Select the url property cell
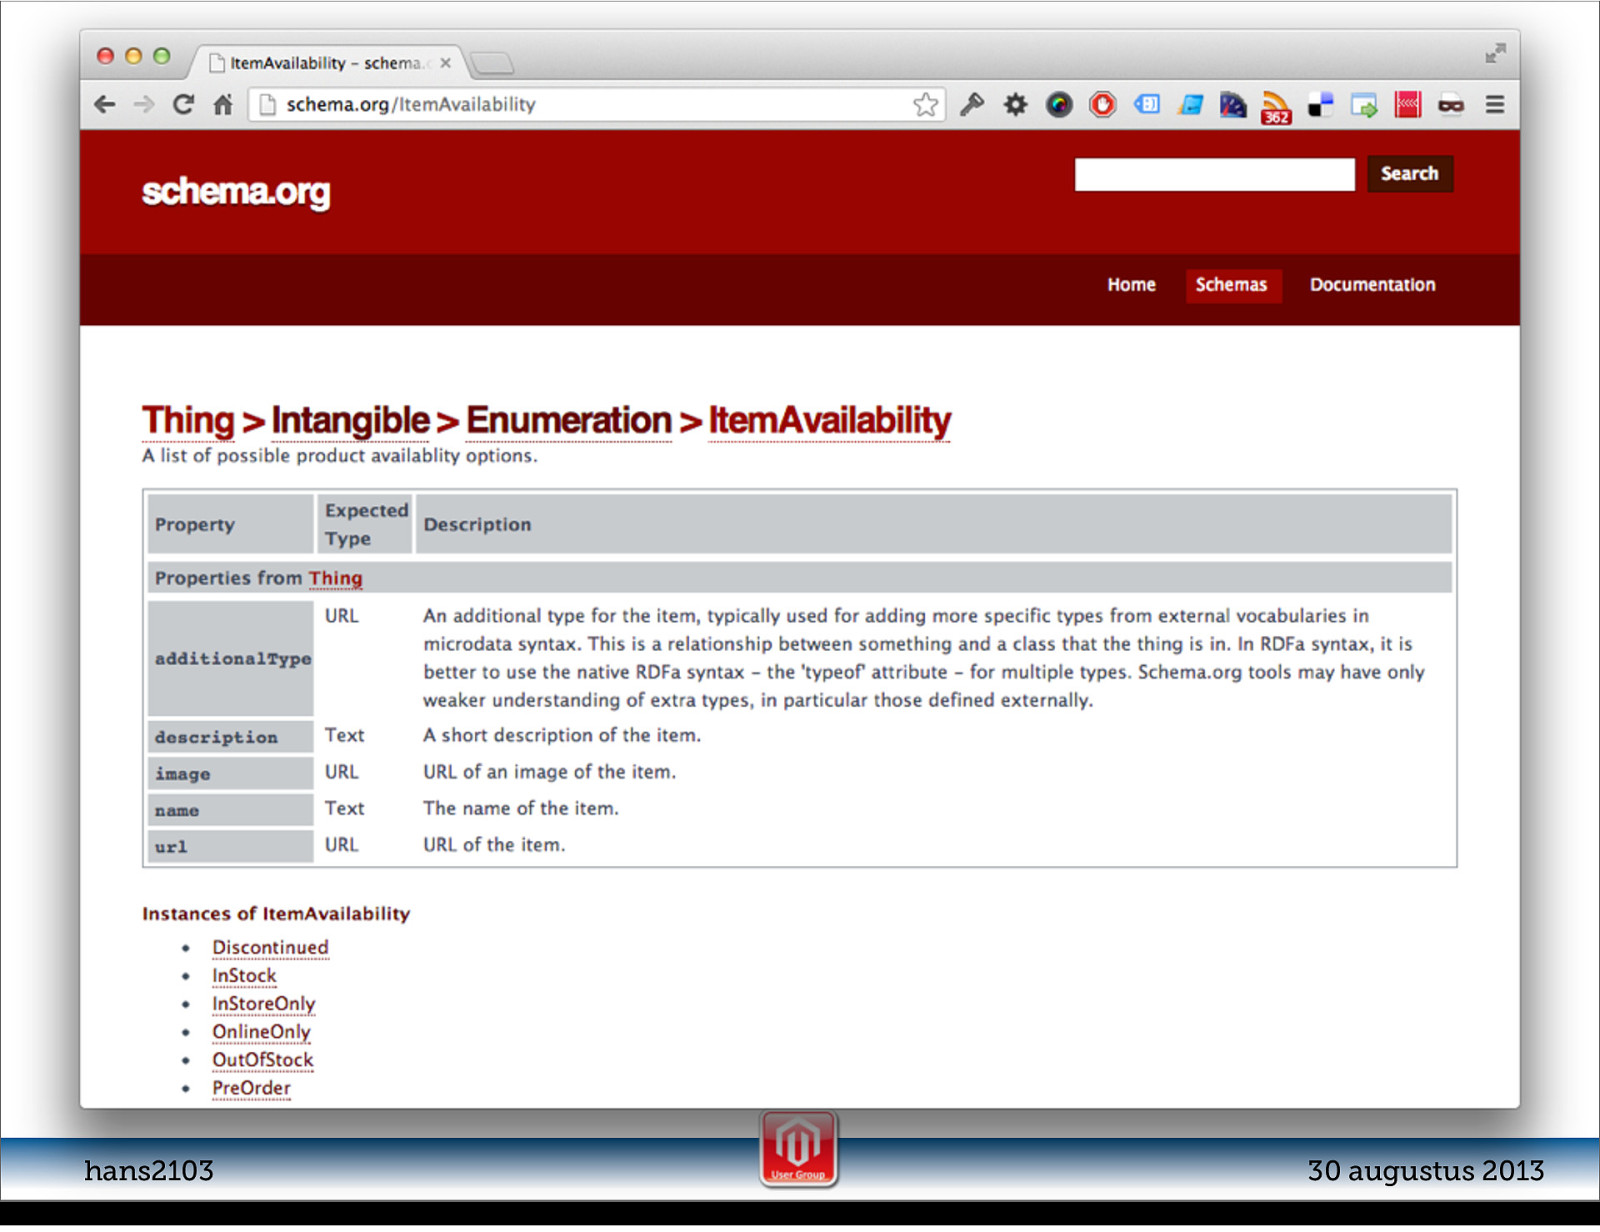 232,846
